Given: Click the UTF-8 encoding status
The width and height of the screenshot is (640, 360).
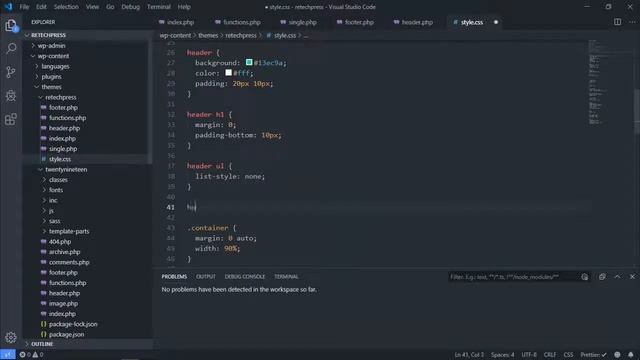Looking at the screenshot, I should tap(529, 355).
